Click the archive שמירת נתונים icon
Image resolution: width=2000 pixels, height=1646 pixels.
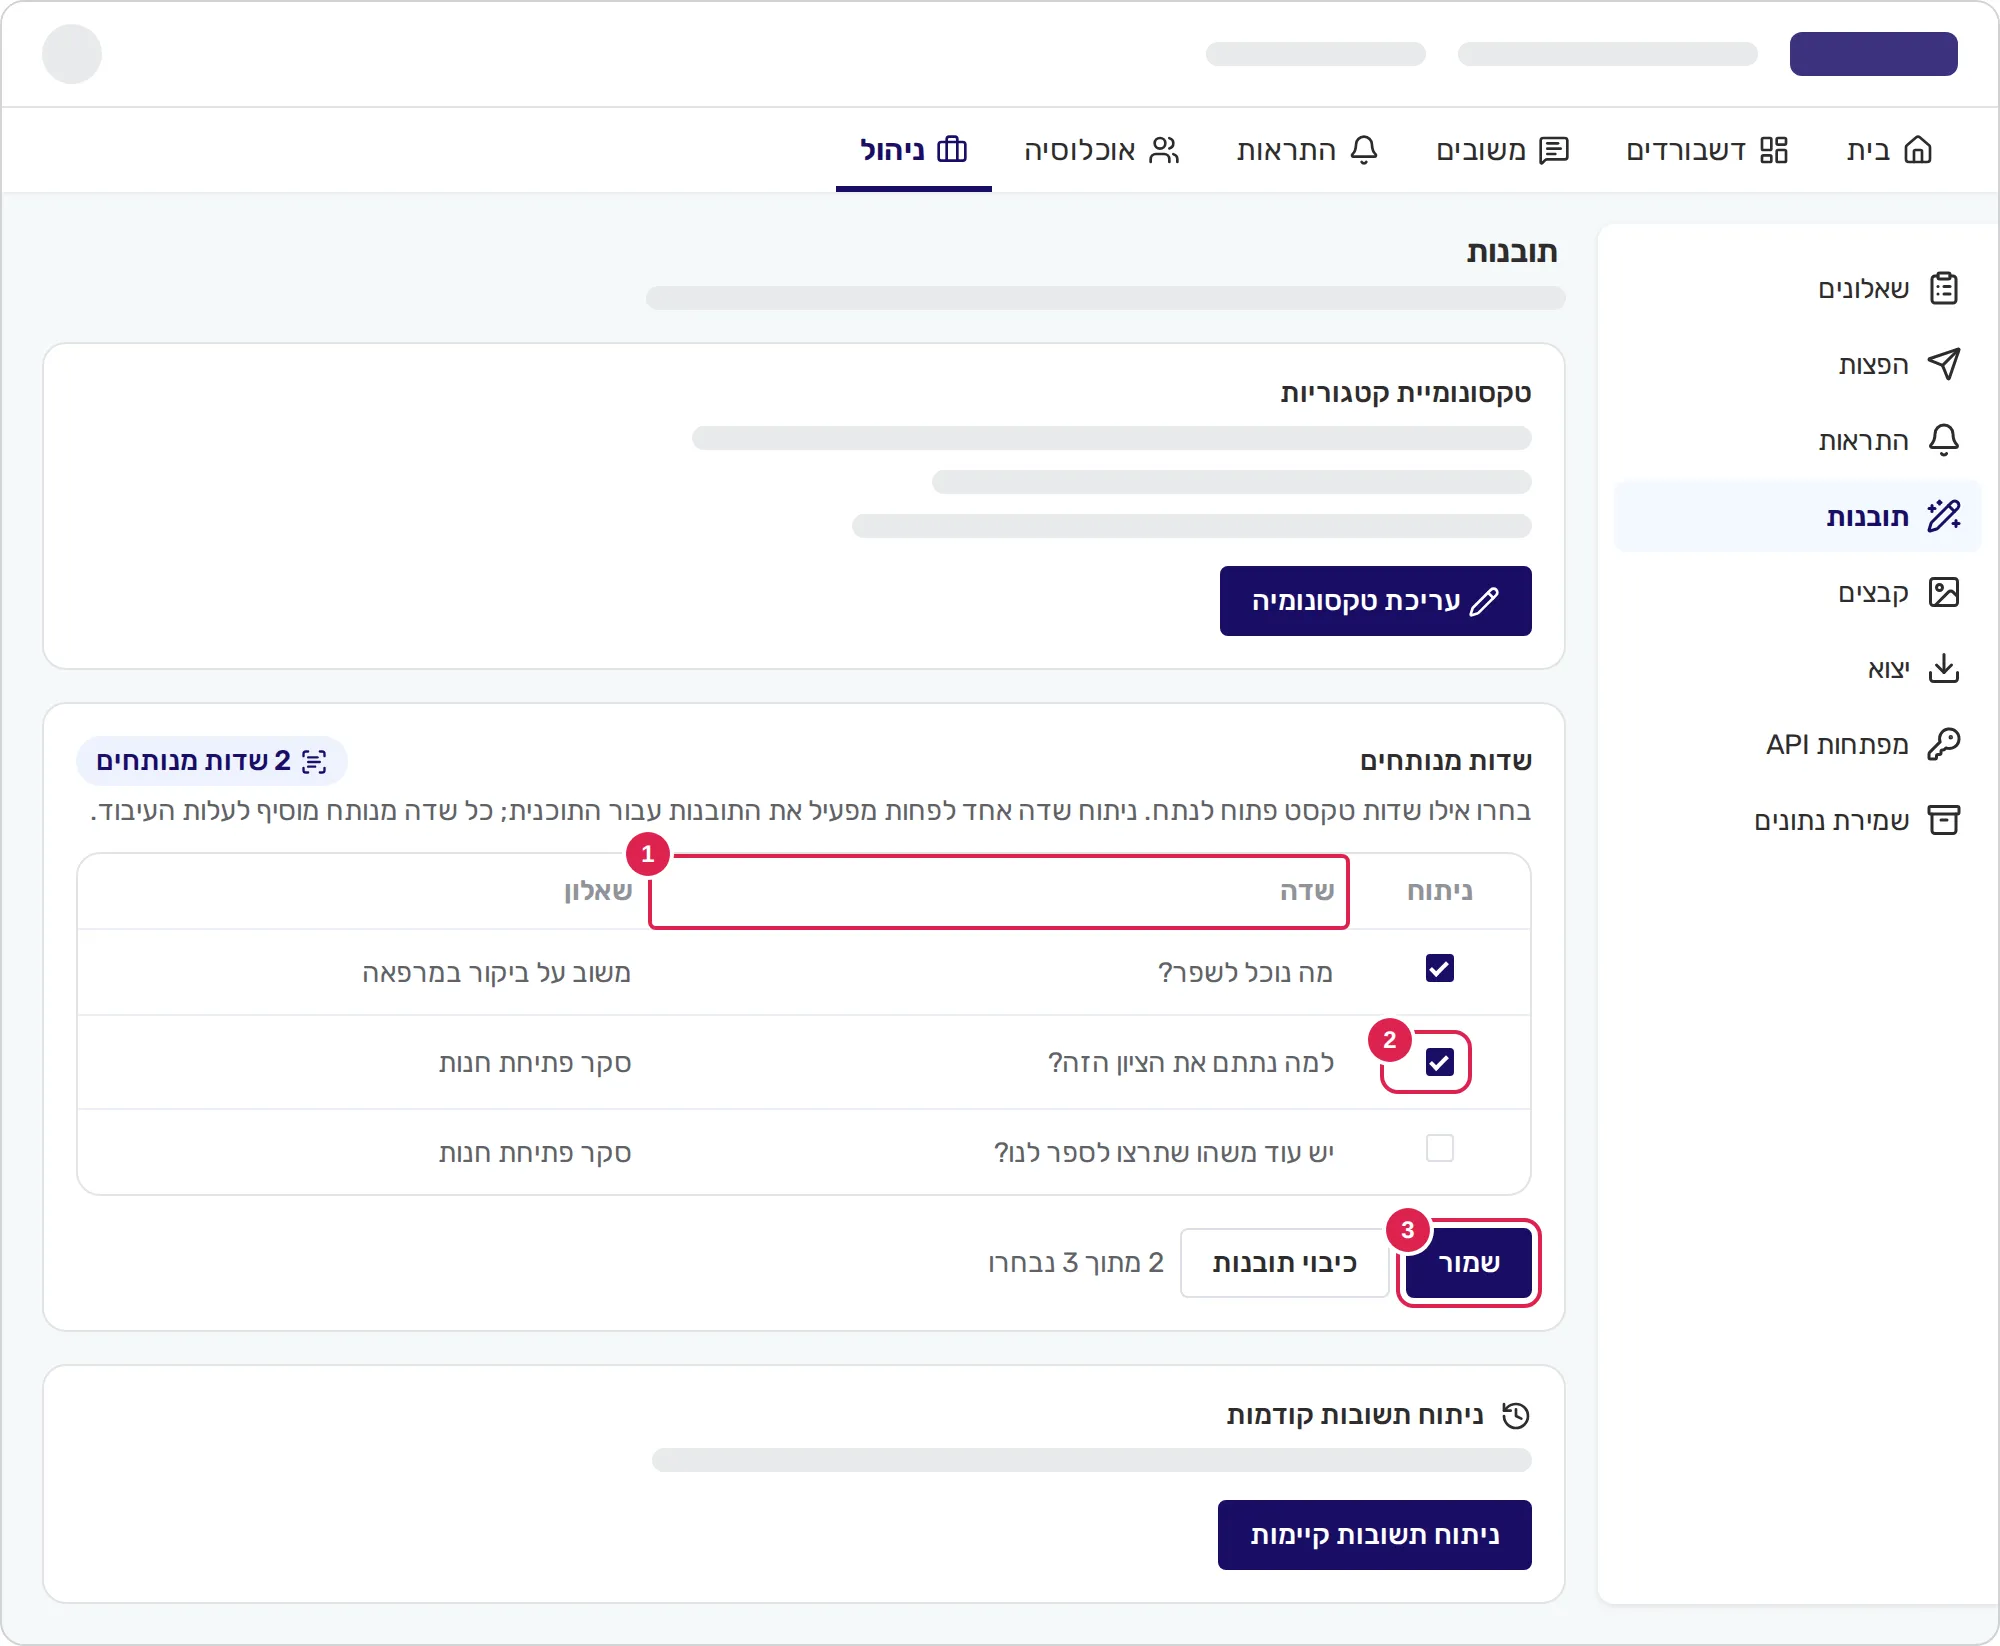coord(1944,820)
